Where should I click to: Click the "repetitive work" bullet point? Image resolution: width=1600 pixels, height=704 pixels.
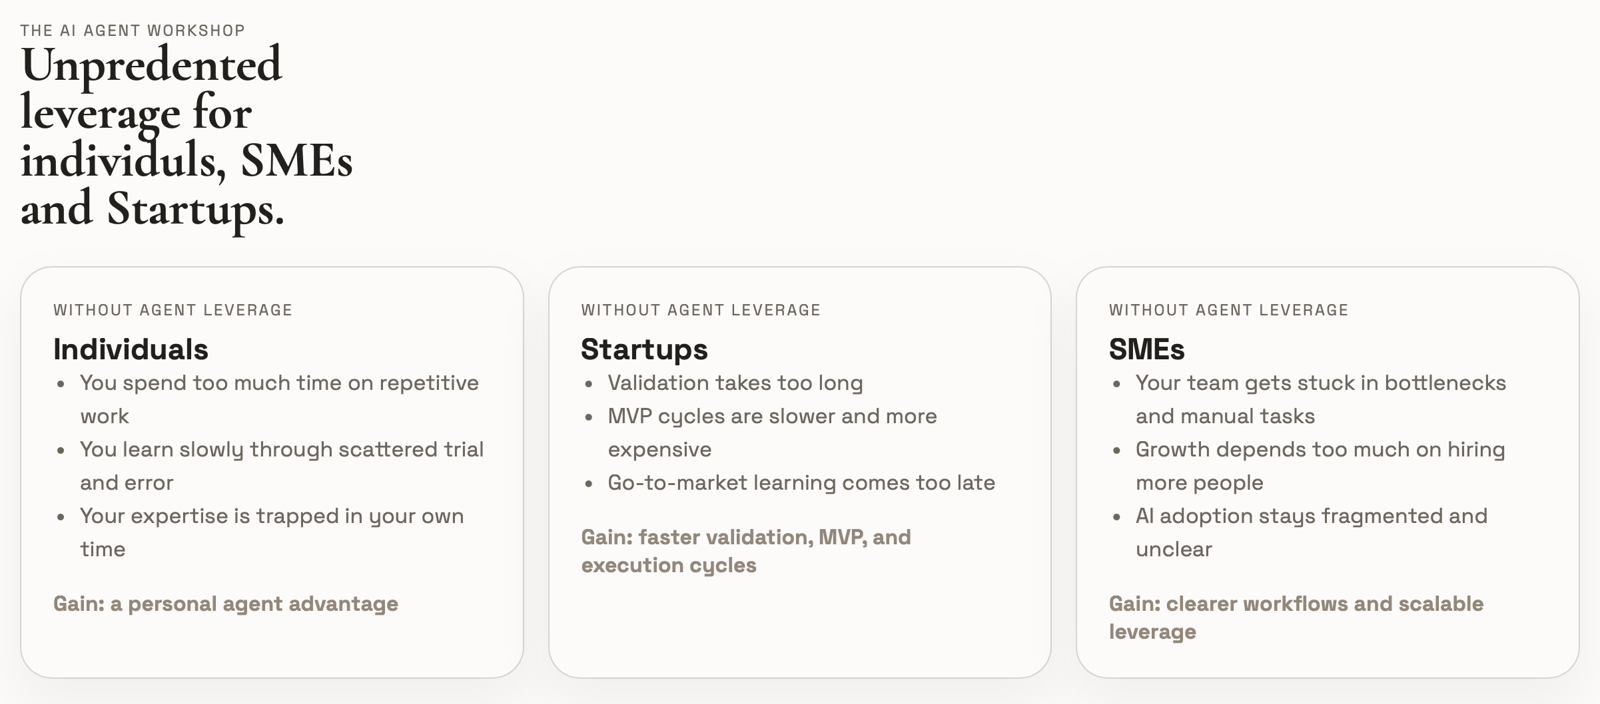point(279,383)
